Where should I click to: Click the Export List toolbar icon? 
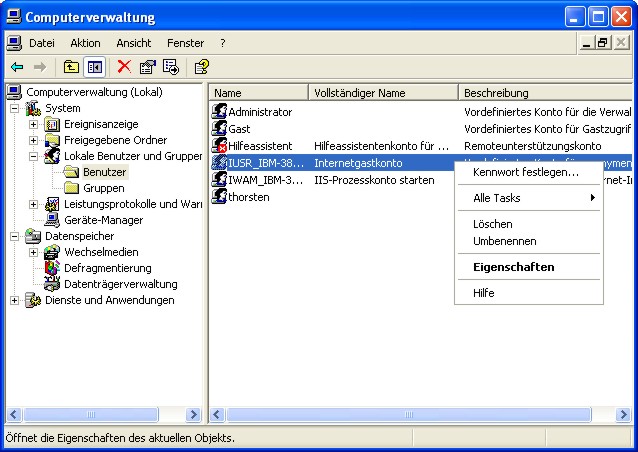pos(171,67)
